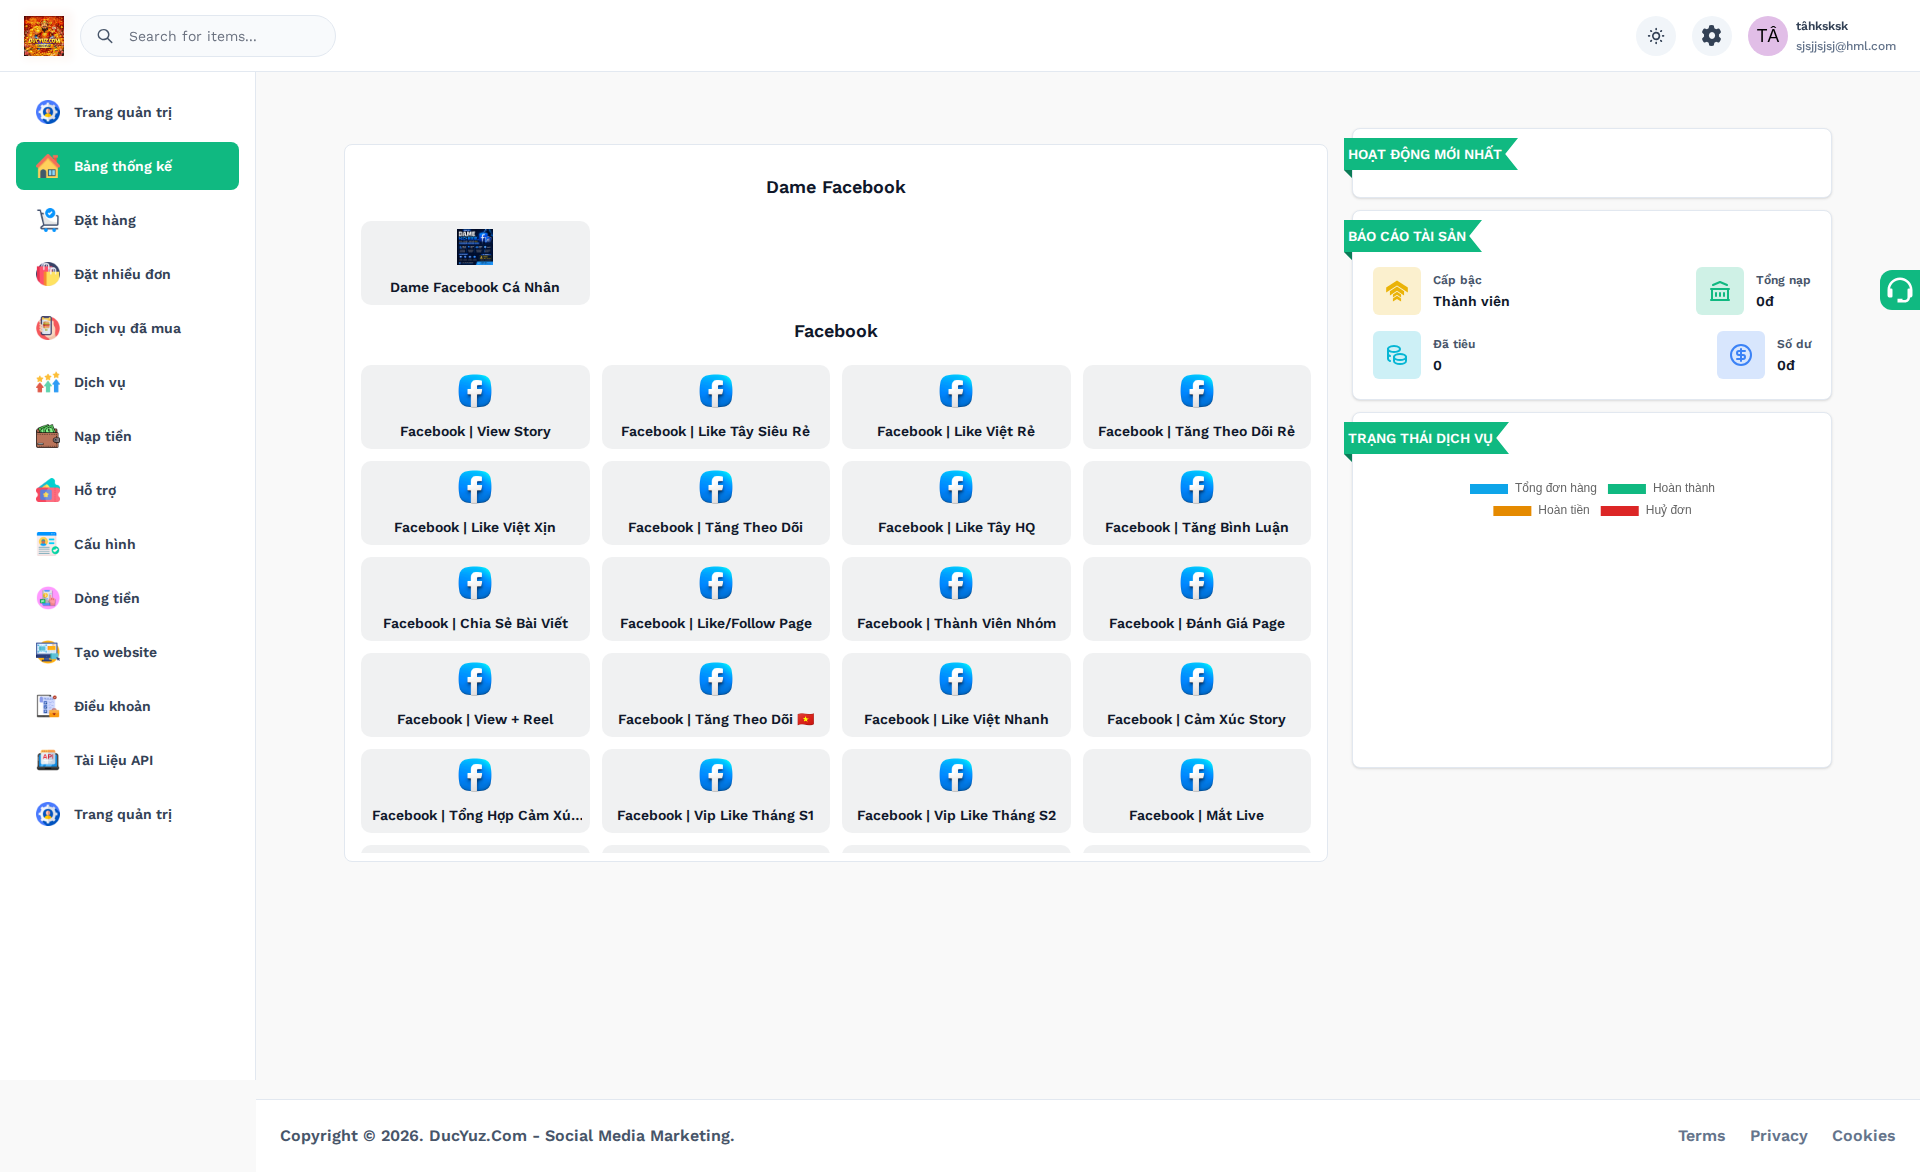Image resolution: width=1920 pixels, height=1172 pixels.
Task: Select Bảng thống kê in the sidebar
Action: [127, 166]
